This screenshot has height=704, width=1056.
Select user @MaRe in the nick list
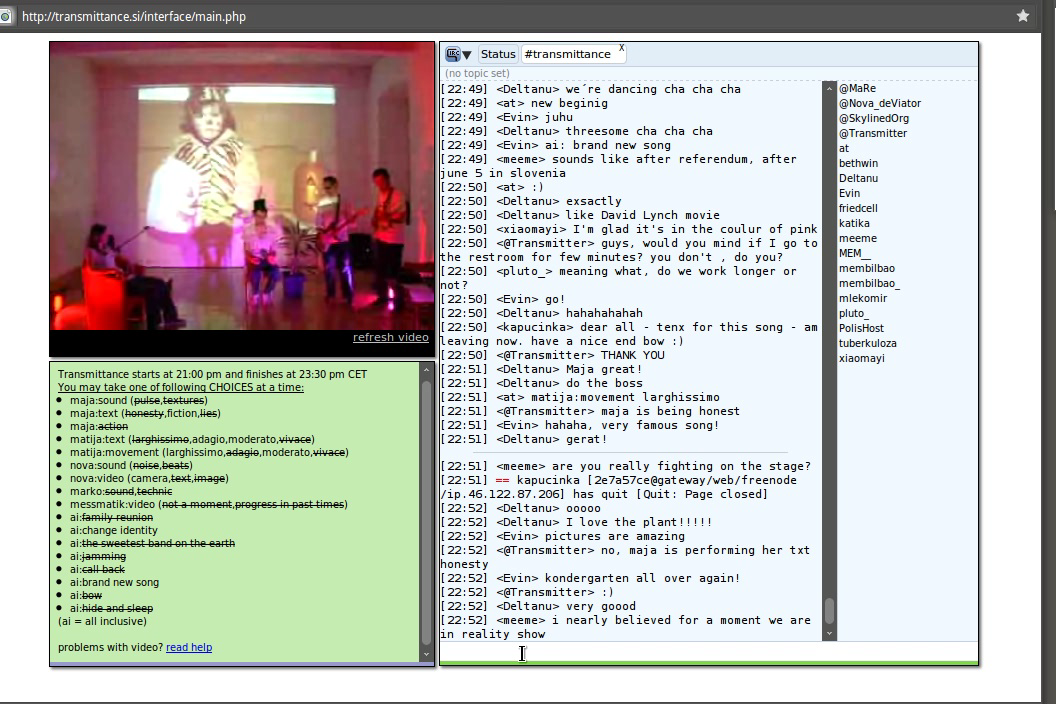(857, 88)
